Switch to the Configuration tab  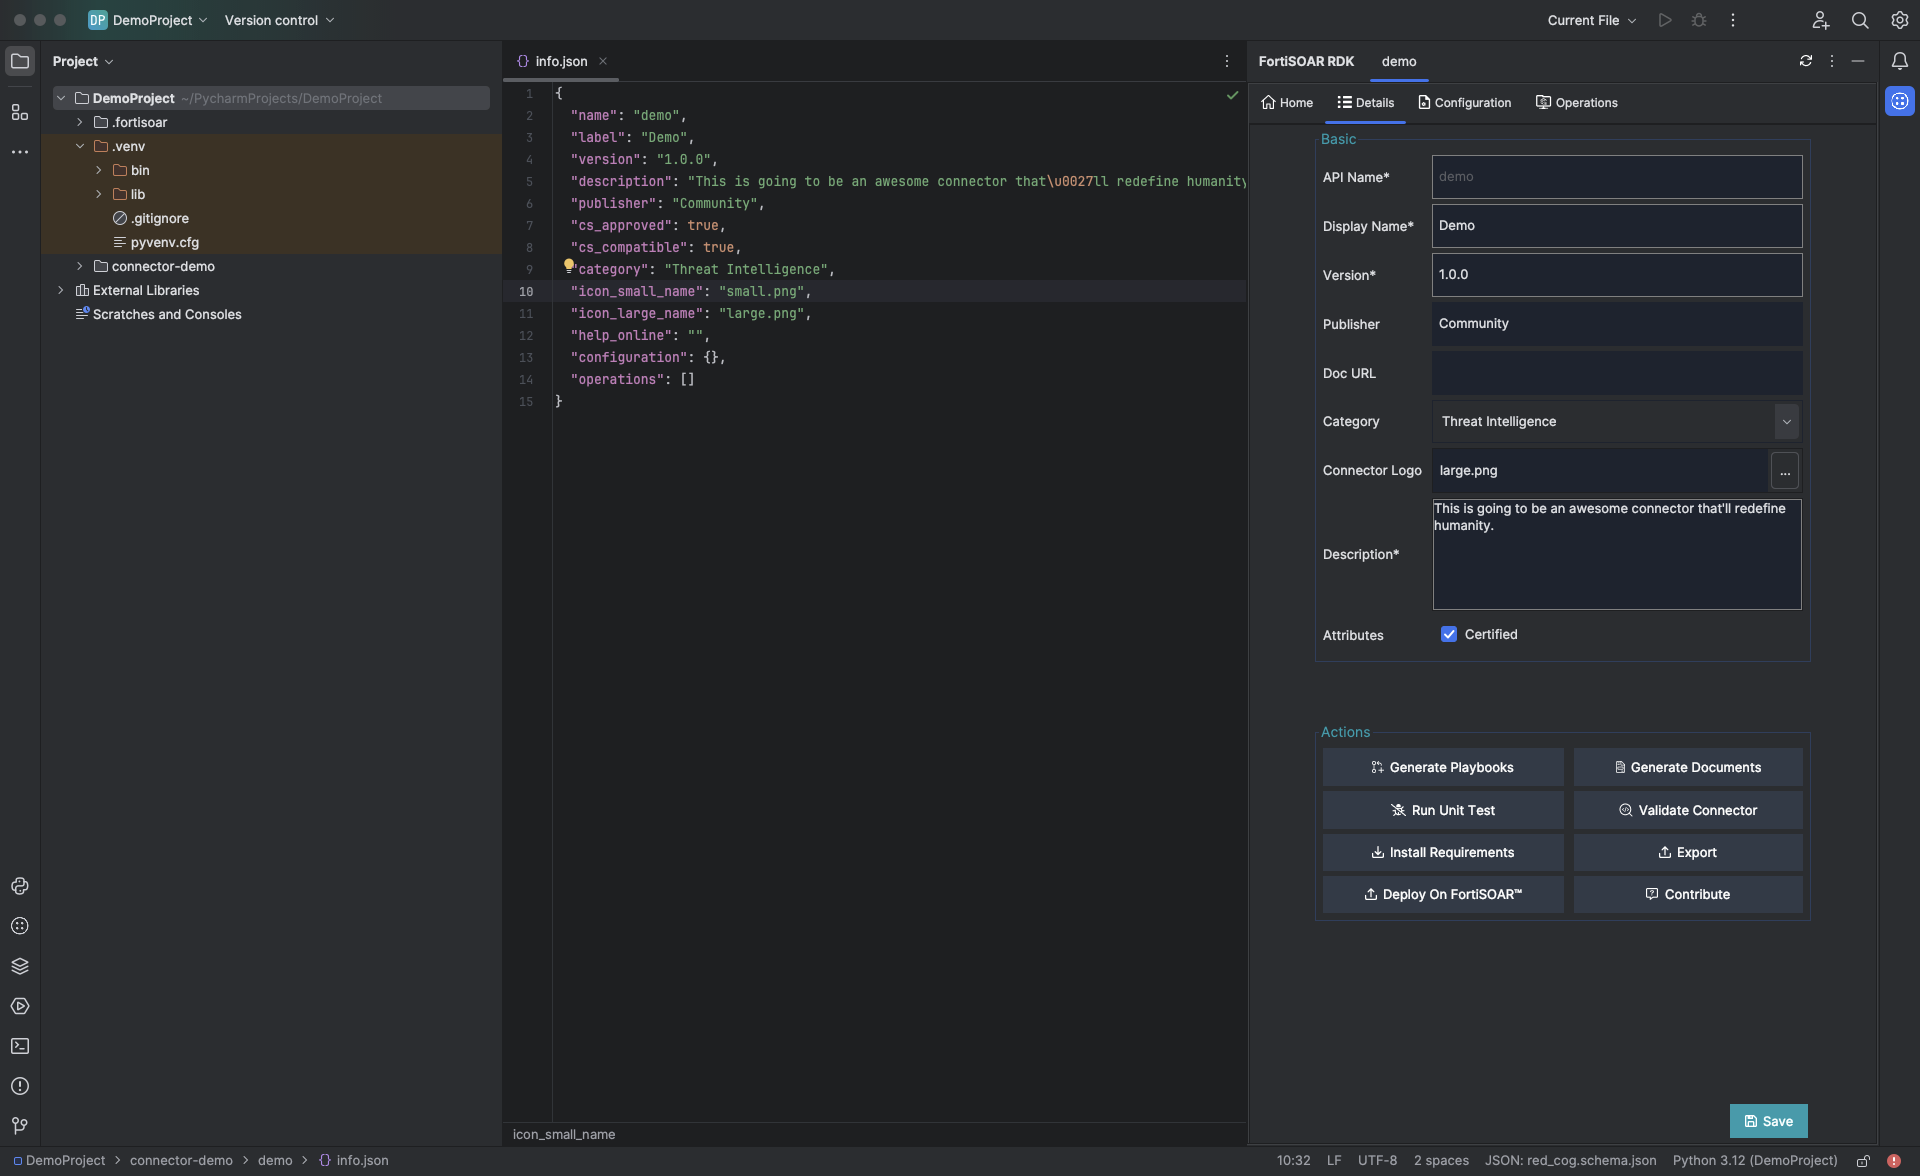tap(1464, 103)
